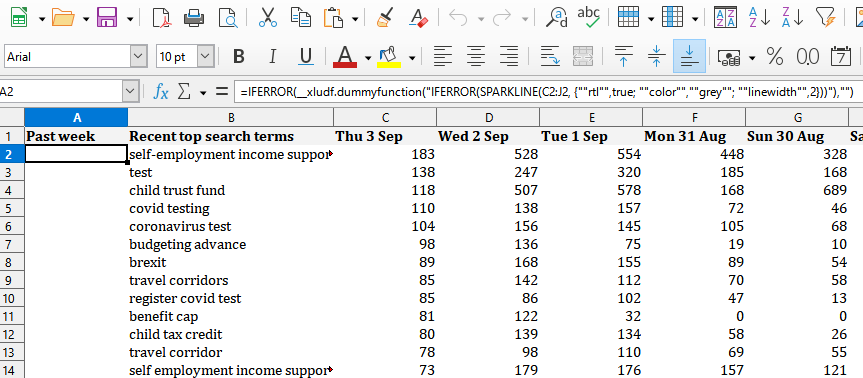Open the Paste special dropdown arrow
Image resolution: width=863 pixels, height=378 pixels.
coord(355,19)
